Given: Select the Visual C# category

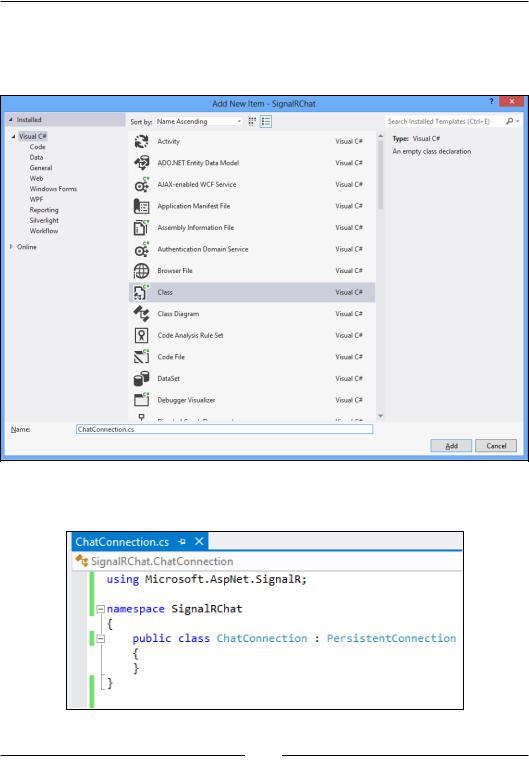Looking at the screenshot, I should (33, 136).
